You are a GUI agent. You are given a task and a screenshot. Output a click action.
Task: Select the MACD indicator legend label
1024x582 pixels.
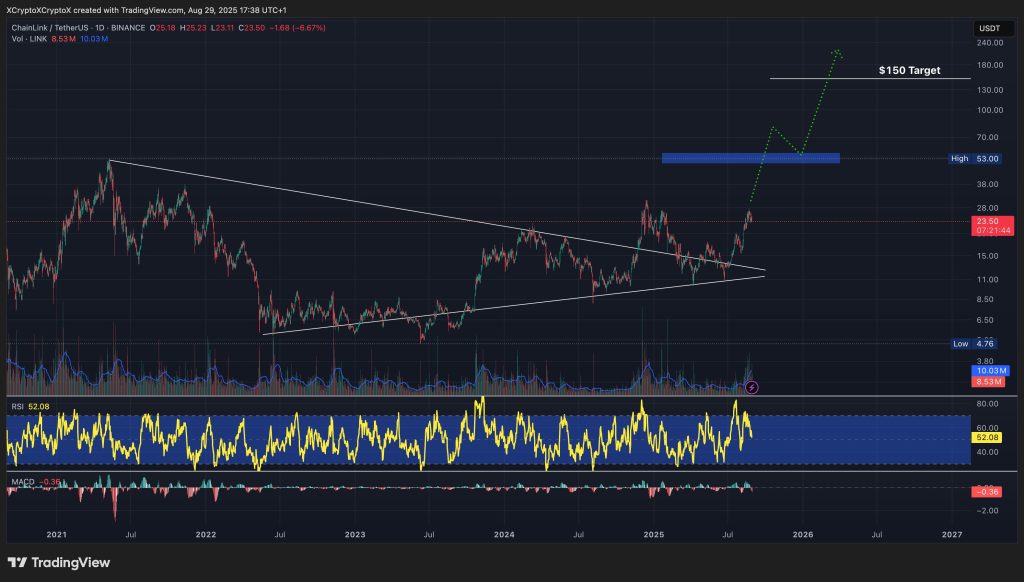21,482
